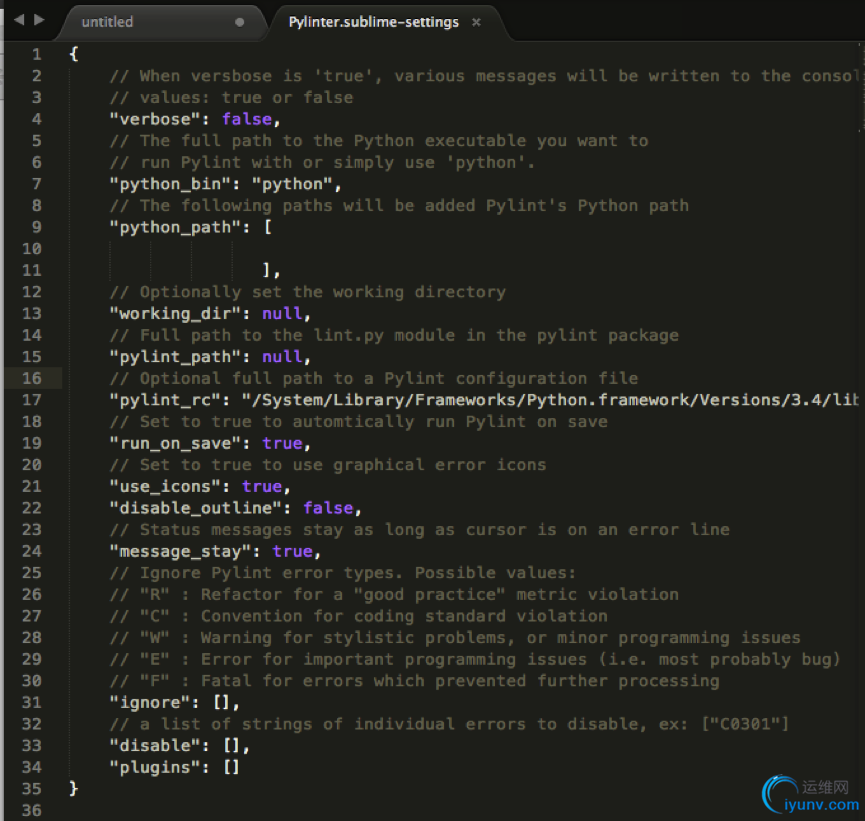The height and width of the screenshot is (821, 865).
Task: Click the comment starting "// When versbose is"
Action: 484,76
